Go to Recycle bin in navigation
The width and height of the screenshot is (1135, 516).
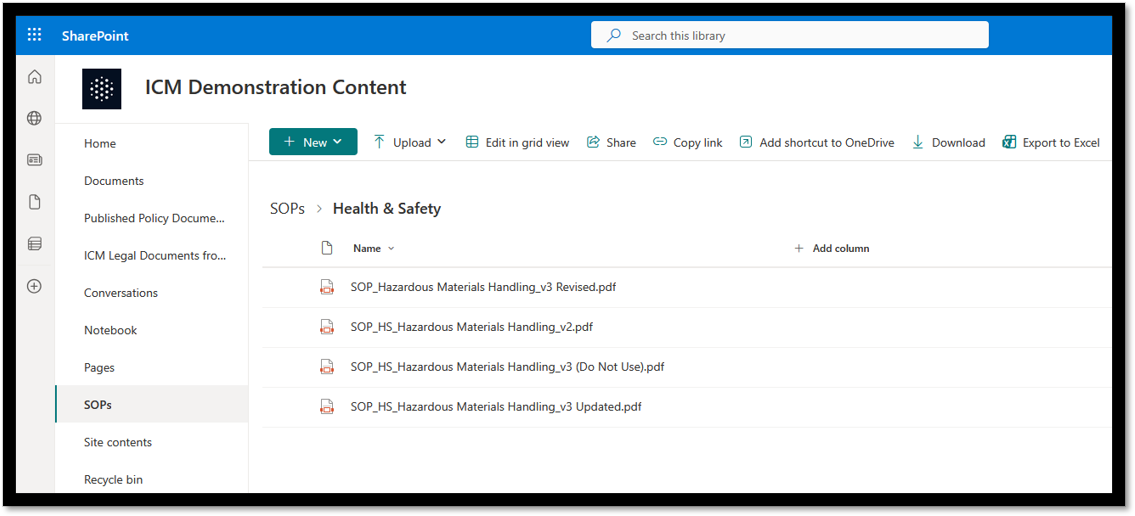113,480
